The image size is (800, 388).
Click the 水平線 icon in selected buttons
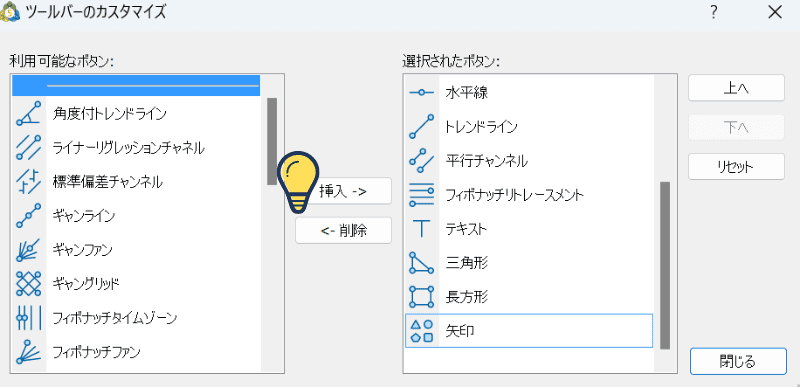point(421,93)
